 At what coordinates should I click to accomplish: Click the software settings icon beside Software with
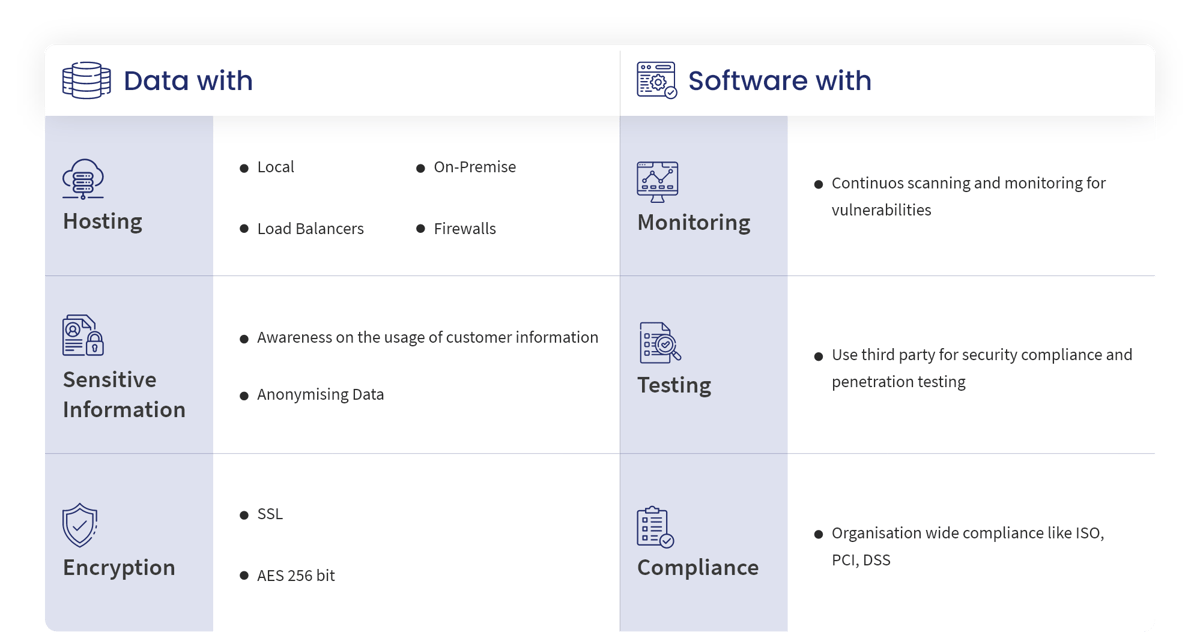pyautogui.click(x=656, y=80)
